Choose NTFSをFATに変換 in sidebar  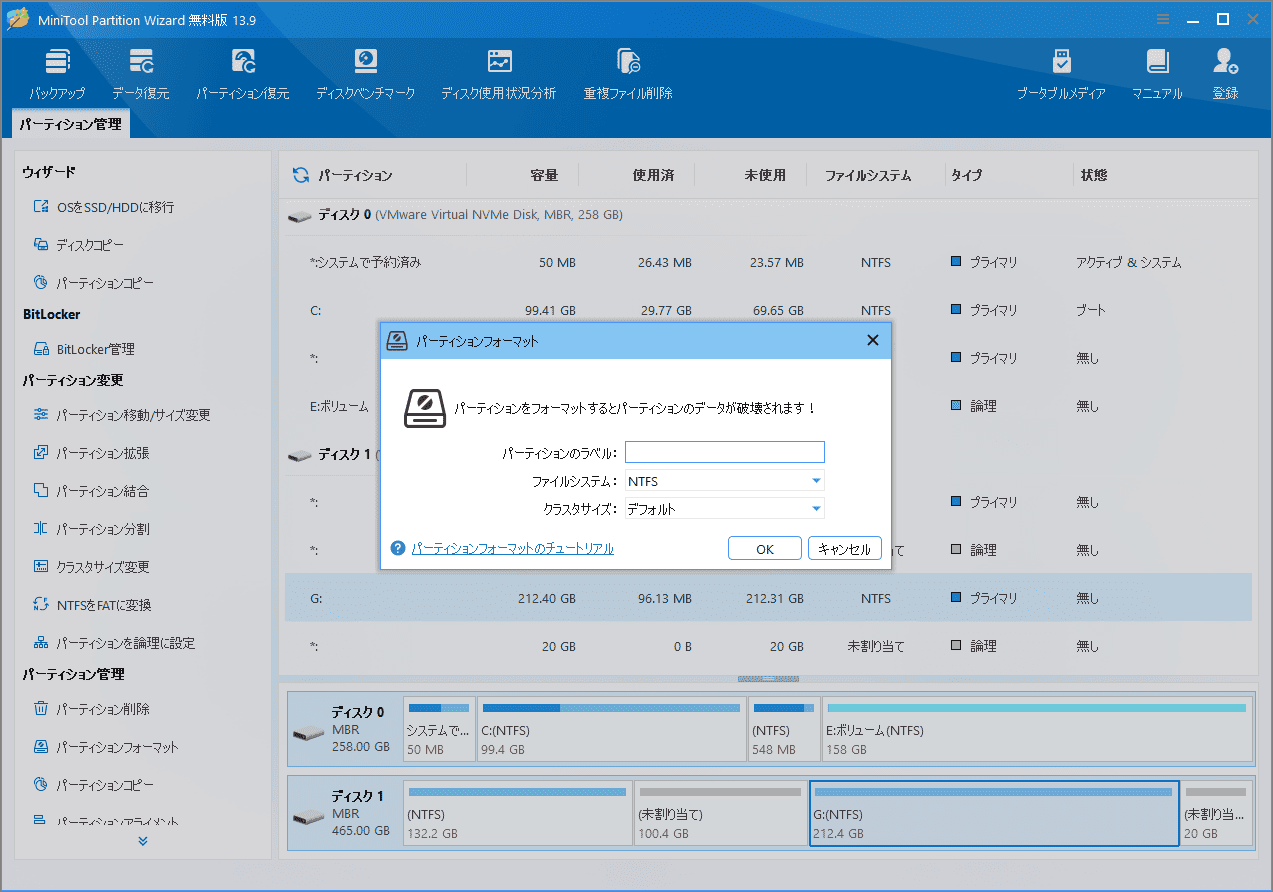click(x=92, y=605)
